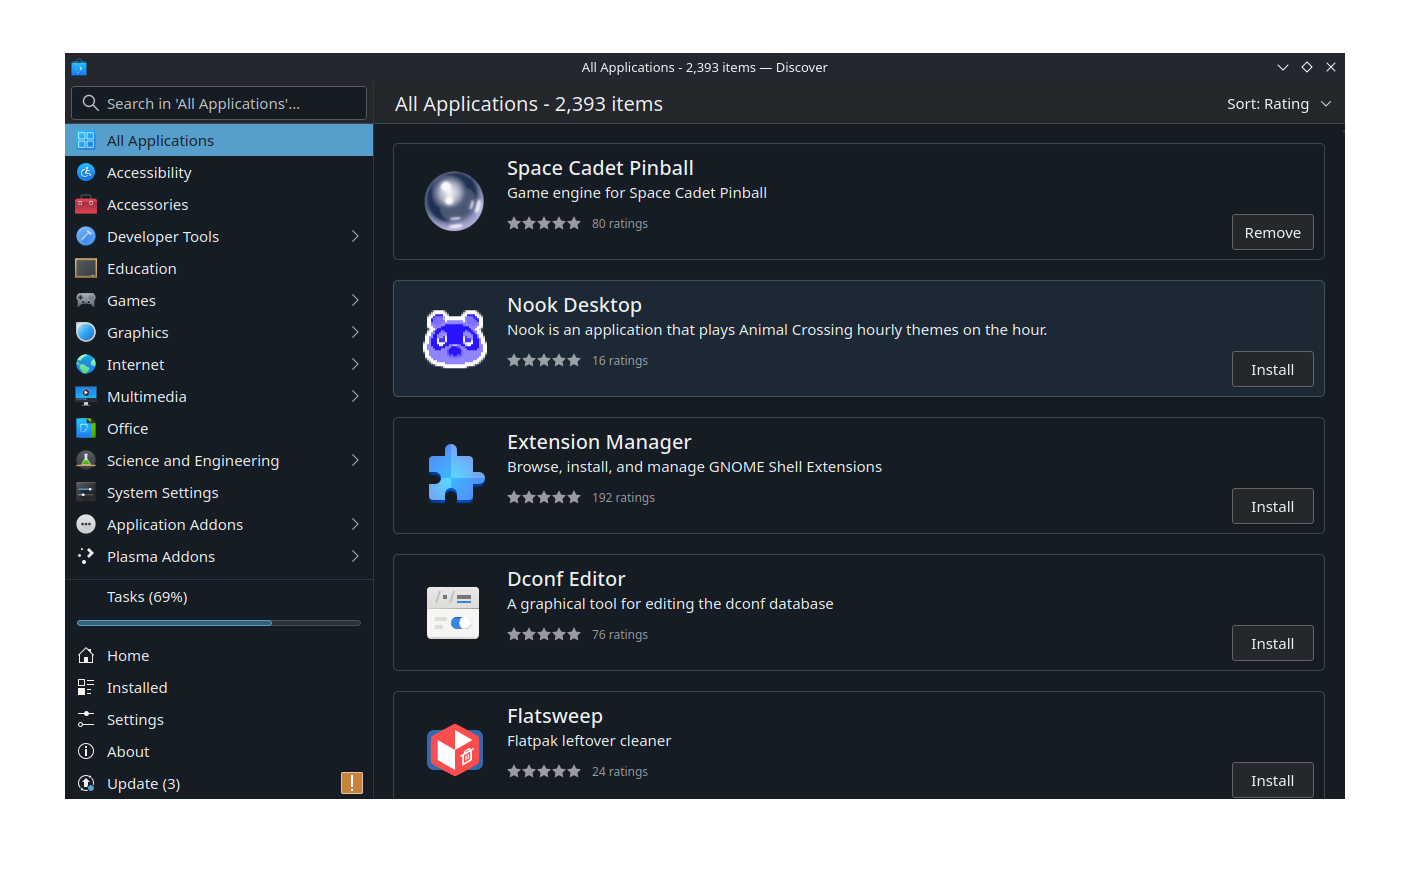The height and width of the screenshot is (876, 1410).
Task: Click the Tasks progress bar
Action: click(x=219, y=623)
